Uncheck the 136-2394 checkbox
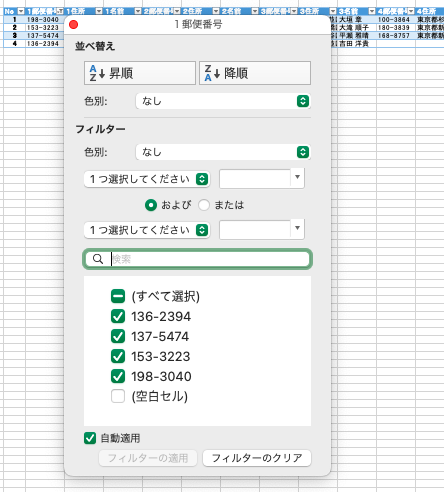Image resolution: width=444 pixels, height=492 pixels. click(x=118, y=316)
